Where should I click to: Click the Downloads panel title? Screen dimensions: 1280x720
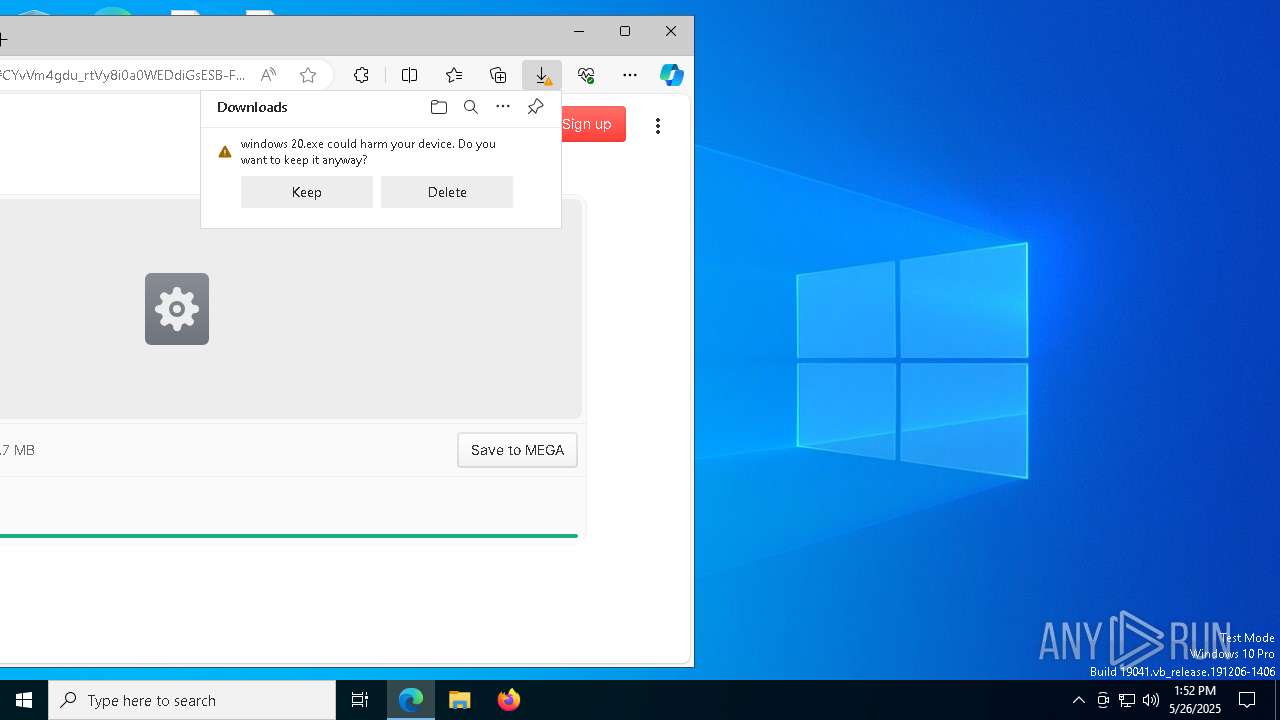pos(252,107)
